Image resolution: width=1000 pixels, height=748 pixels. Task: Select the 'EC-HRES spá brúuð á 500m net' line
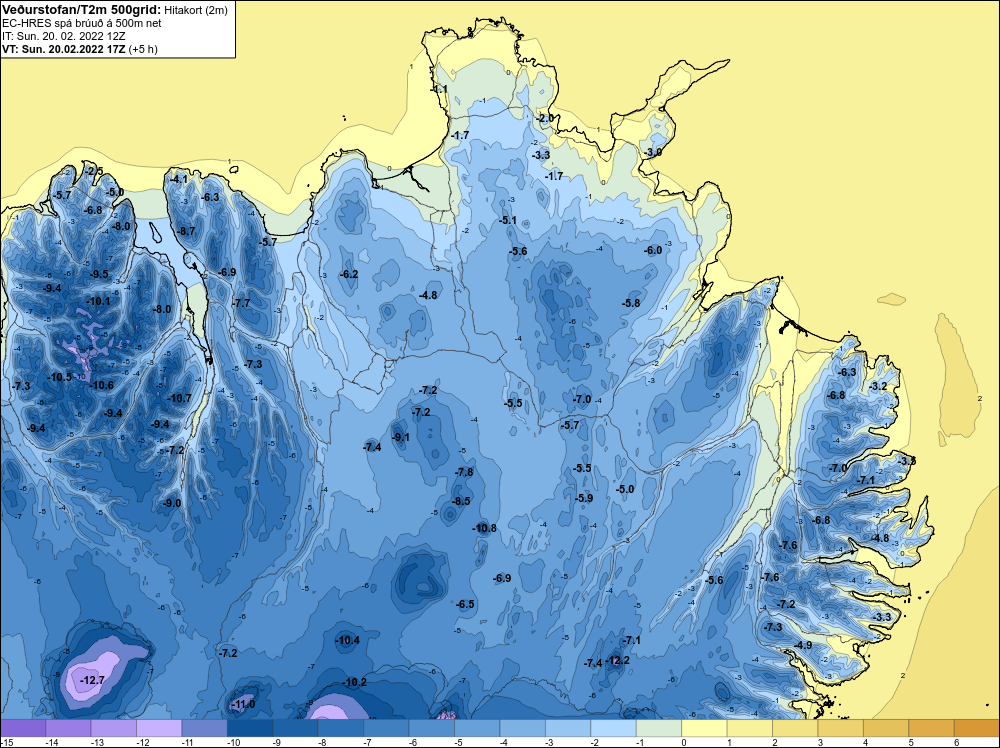[x=81, y=23]
